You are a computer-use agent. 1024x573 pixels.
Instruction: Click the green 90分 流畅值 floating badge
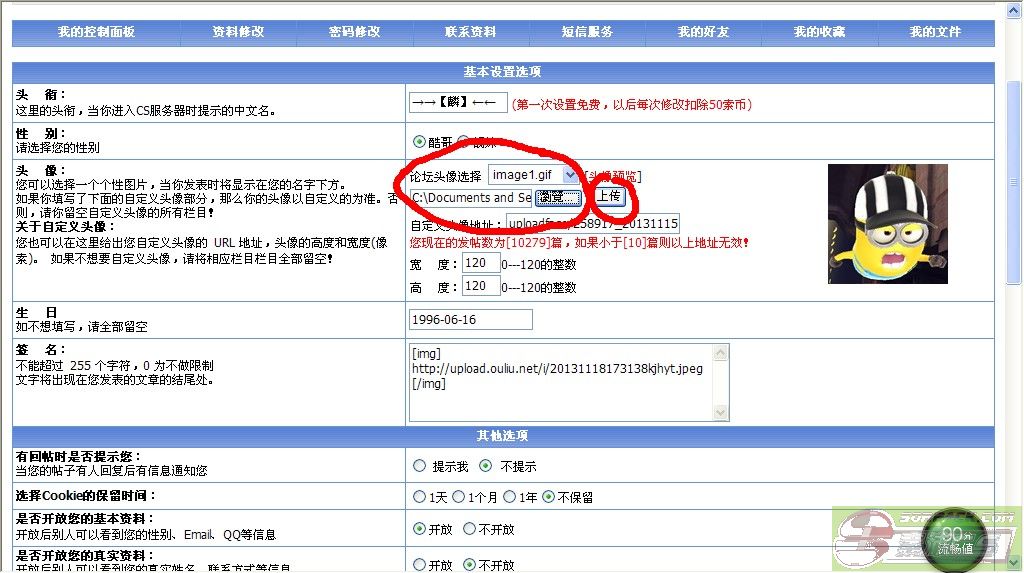point(956,540)
